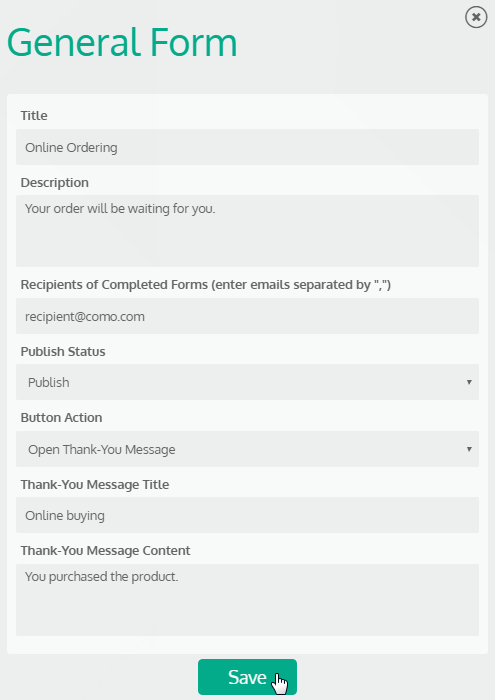Viewport: 495px width, 700px height.
Task: Click the Button Action label
Action: click(x=61, y=418)
